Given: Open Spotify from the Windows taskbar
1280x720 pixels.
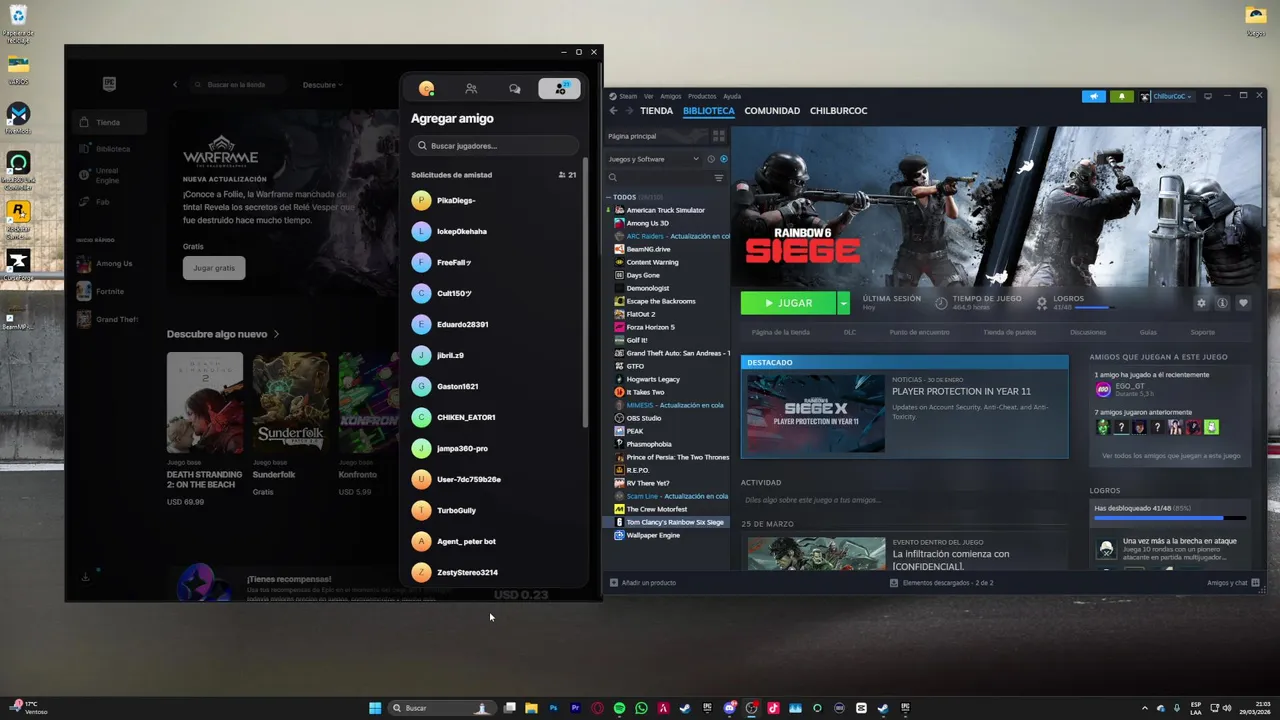Looking at the screenshot, I should tap(619, 708).
